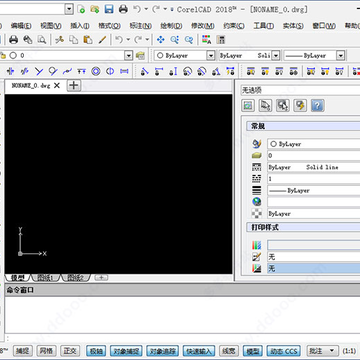Viewport: 360px width, 360px height.
Task: Click the Property Painter brush icon
Action: [102, 40]
